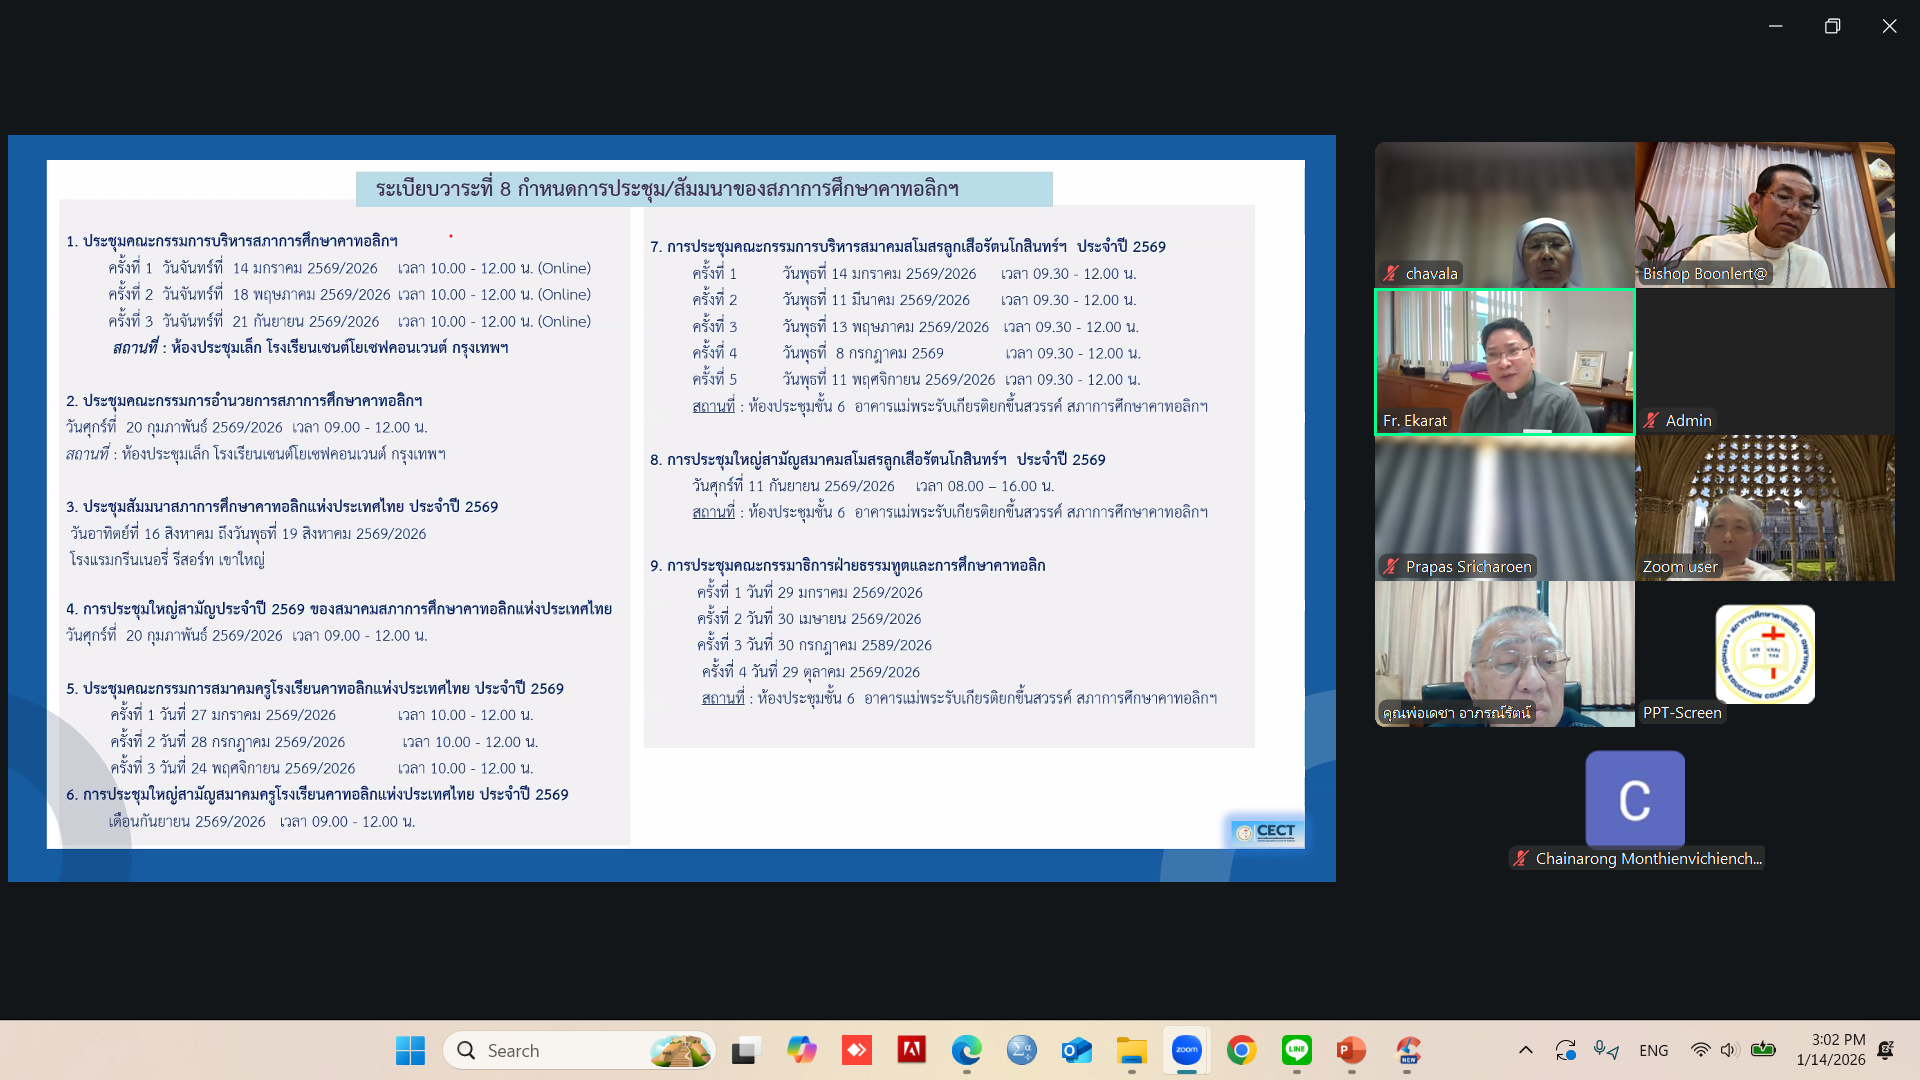
Task: Open Adobe Acrobat taskbar icon
Action: [x=911, y=1050]
